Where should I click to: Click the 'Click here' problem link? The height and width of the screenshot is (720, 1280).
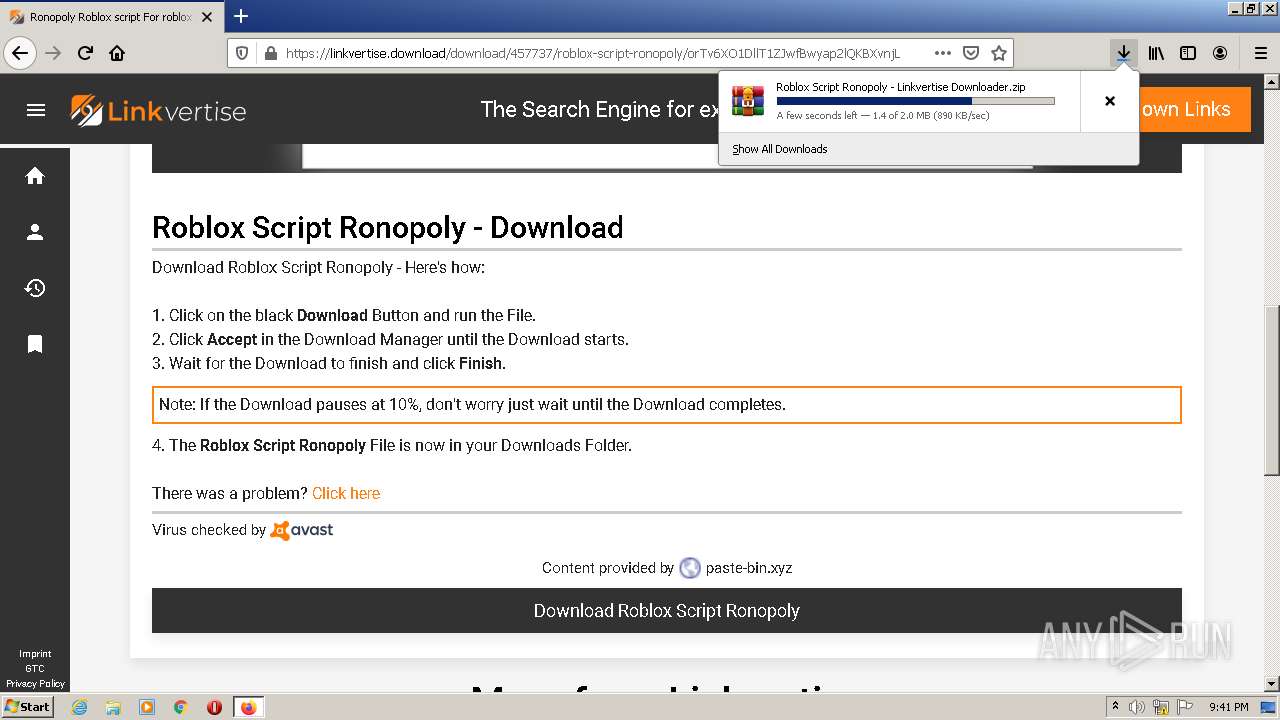(x=346, y=493)
